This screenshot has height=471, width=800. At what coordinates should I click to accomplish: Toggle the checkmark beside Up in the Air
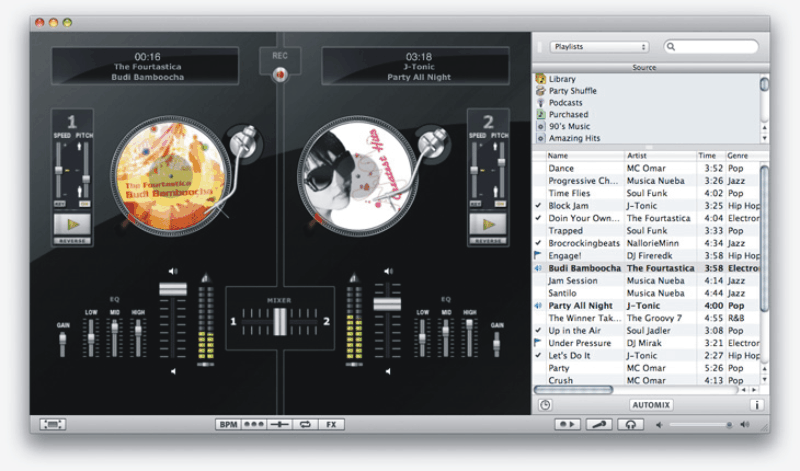click(x=539, y=330)
